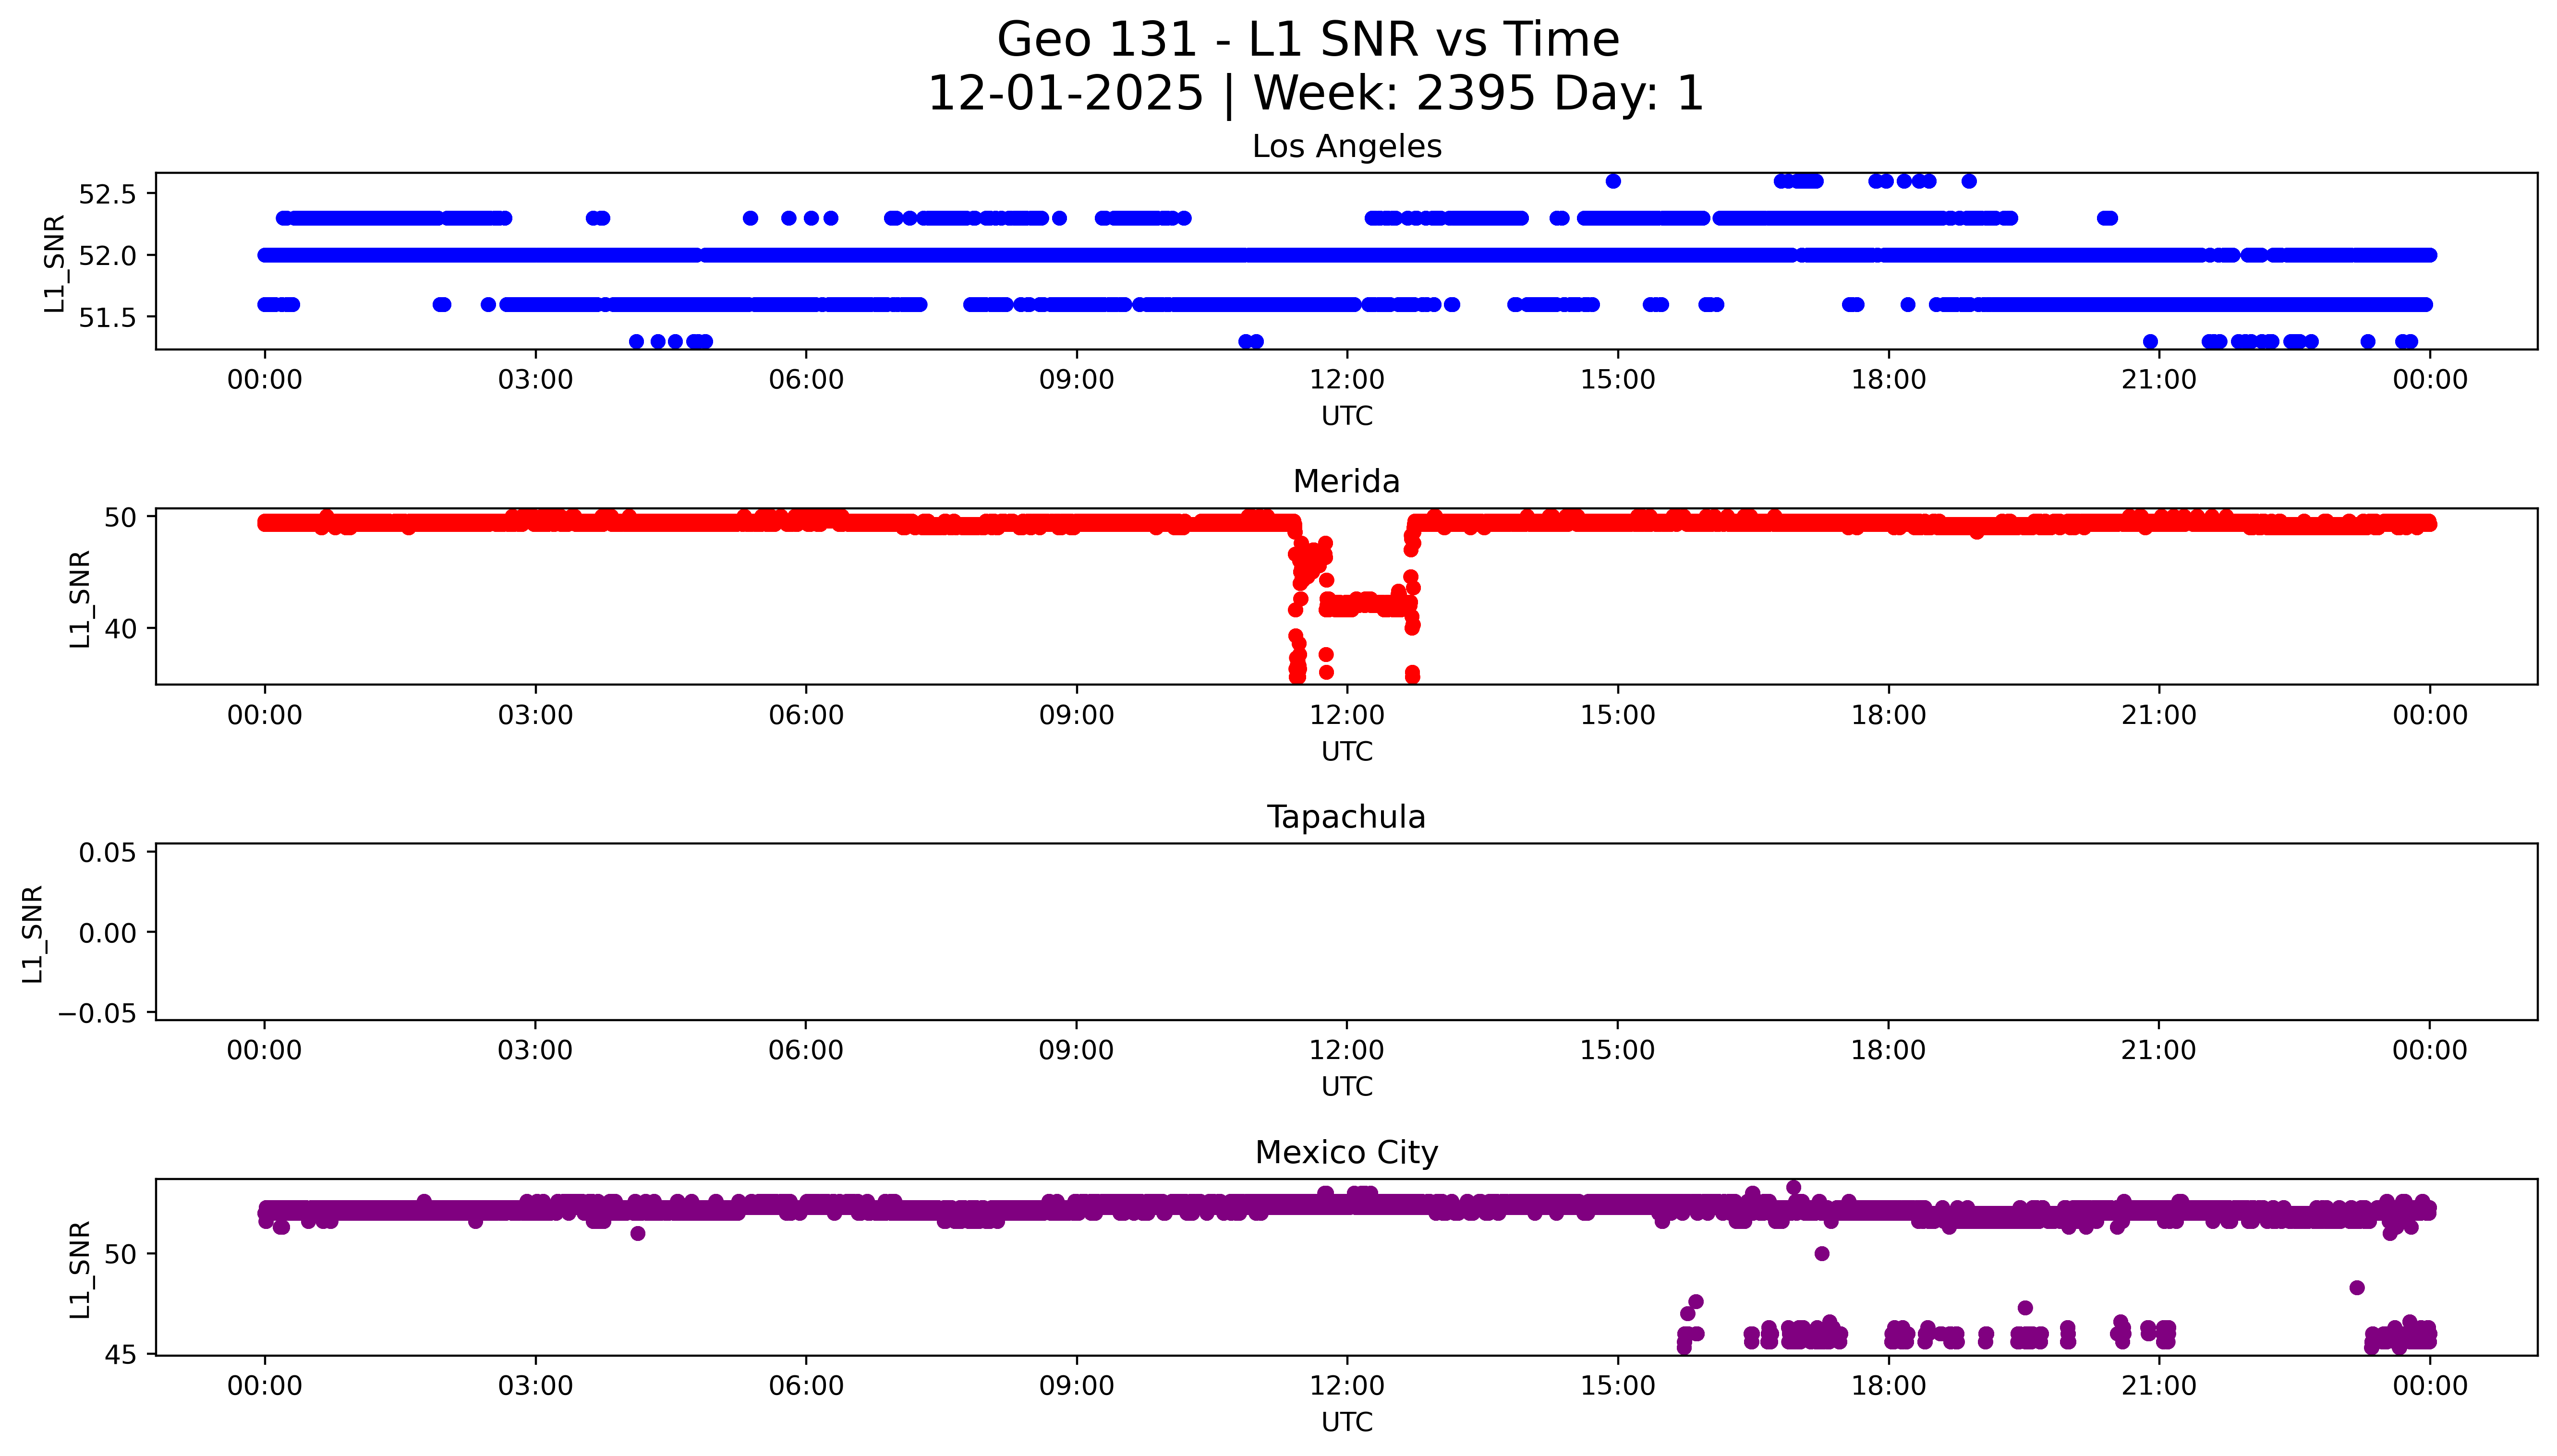Click the 21:00 tick under Mexico City plot

tap(2158, 1386)
